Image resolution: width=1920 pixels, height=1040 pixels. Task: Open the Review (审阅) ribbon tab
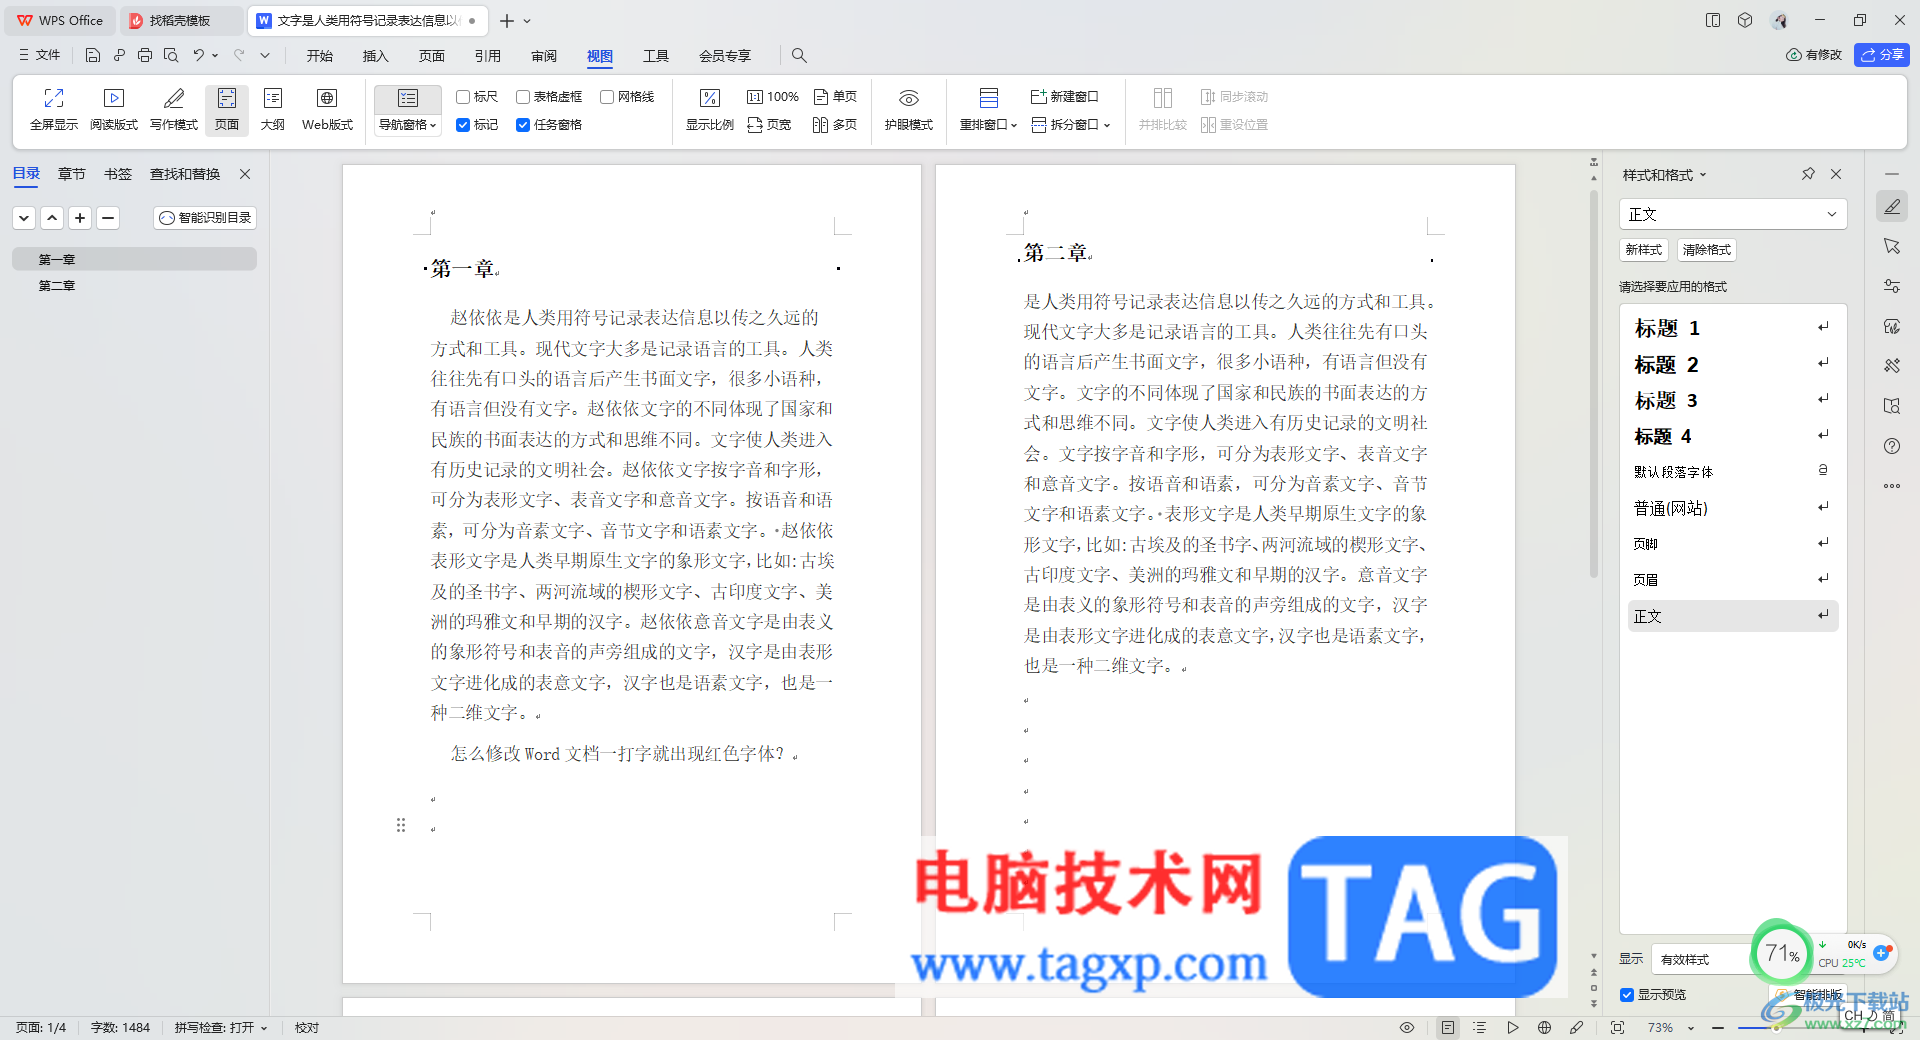pyautogui.click(x=544, y=56)
